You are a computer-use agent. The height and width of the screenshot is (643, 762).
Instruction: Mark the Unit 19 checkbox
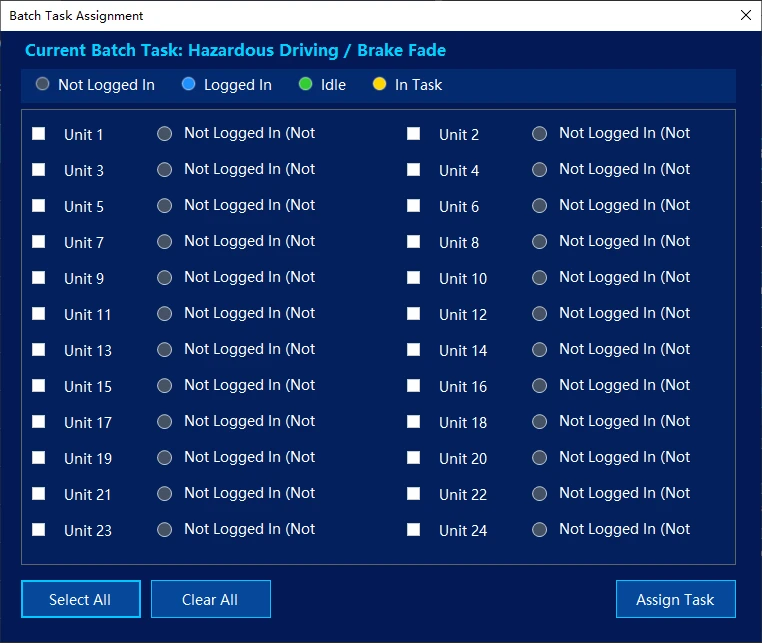[38, 457]
